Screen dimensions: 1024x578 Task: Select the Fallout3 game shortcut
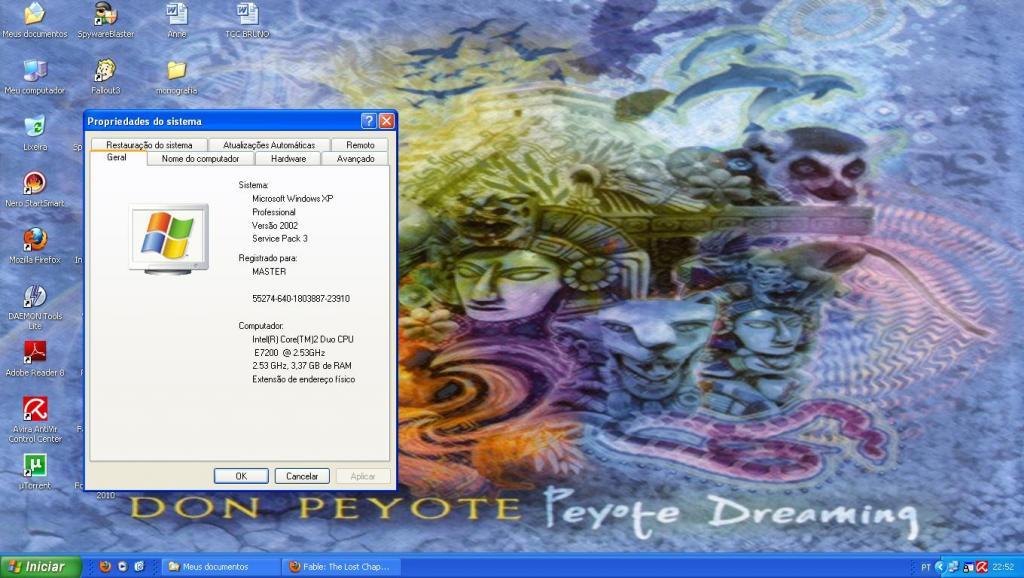point(106,77)
